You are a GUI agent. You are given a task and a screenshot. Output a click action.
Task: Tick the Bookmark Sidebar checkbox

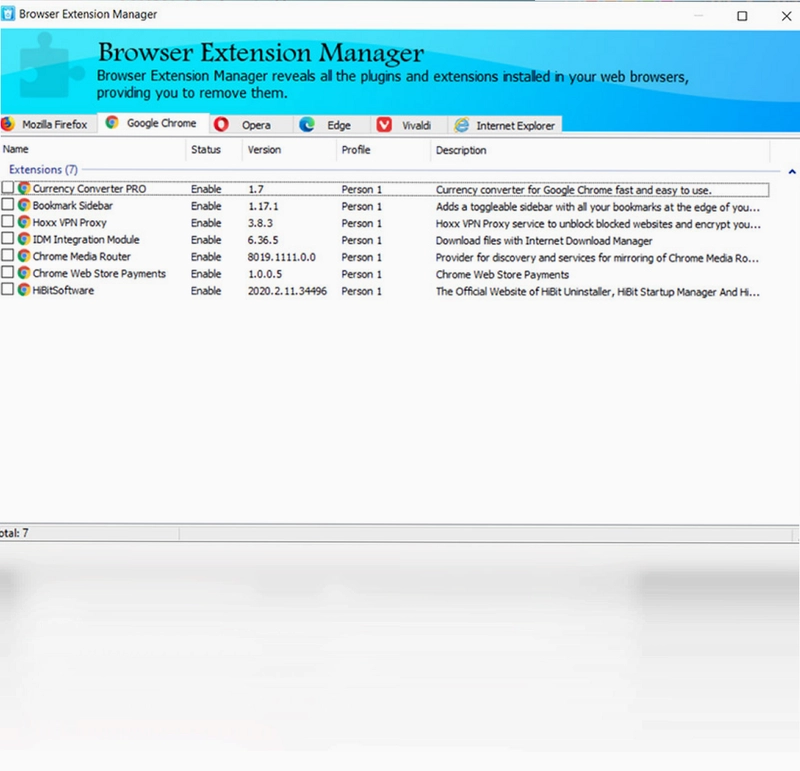(7, 205)
